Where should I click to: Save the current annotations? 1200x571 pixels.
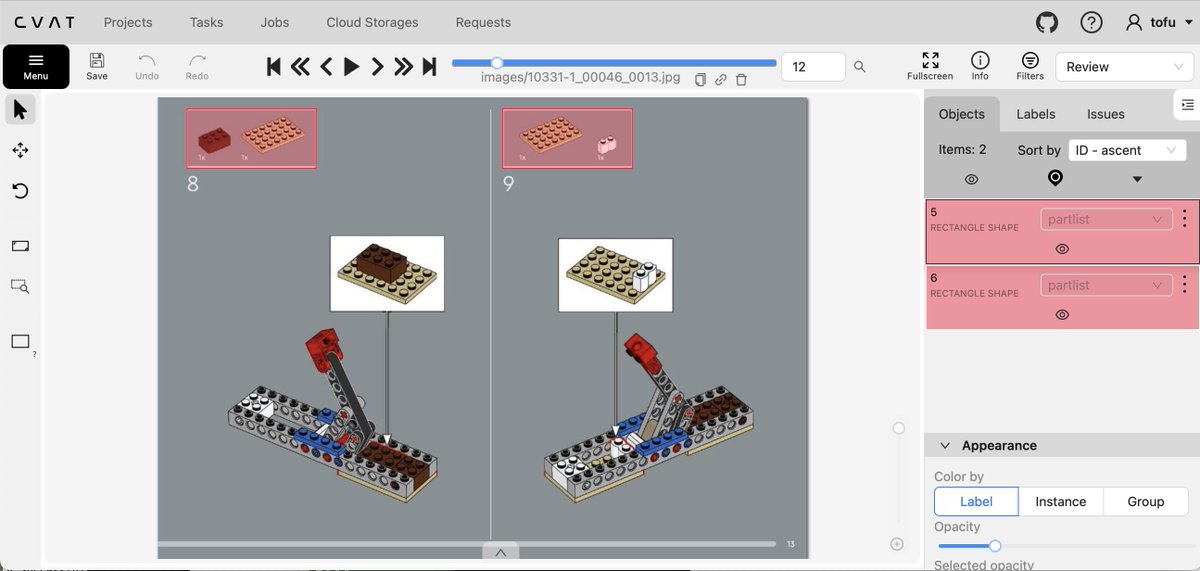[97, 66]
